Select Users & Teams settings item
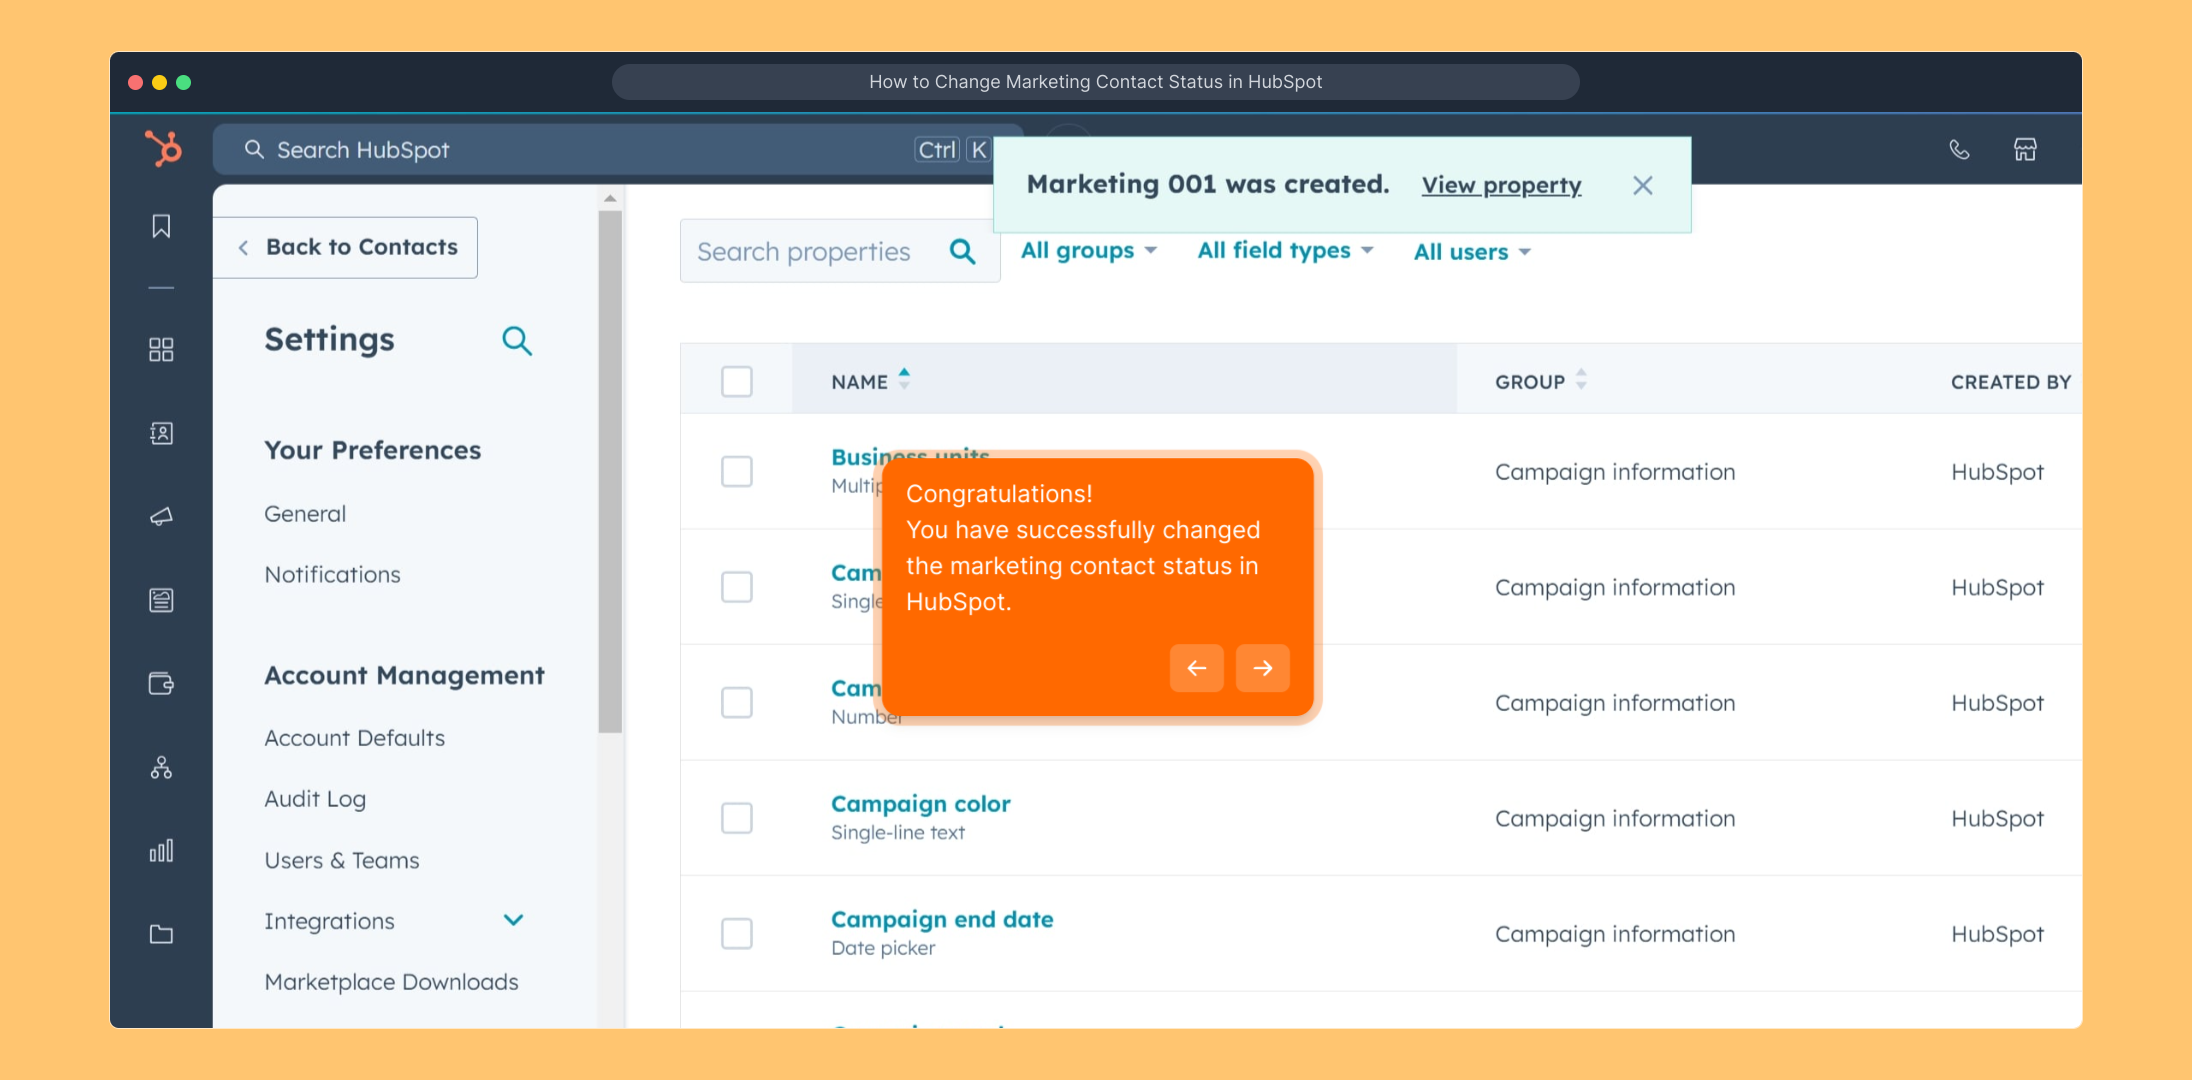Viewport: 2192px width, 1080px height. pyautogui.click(x=341, y=860)
